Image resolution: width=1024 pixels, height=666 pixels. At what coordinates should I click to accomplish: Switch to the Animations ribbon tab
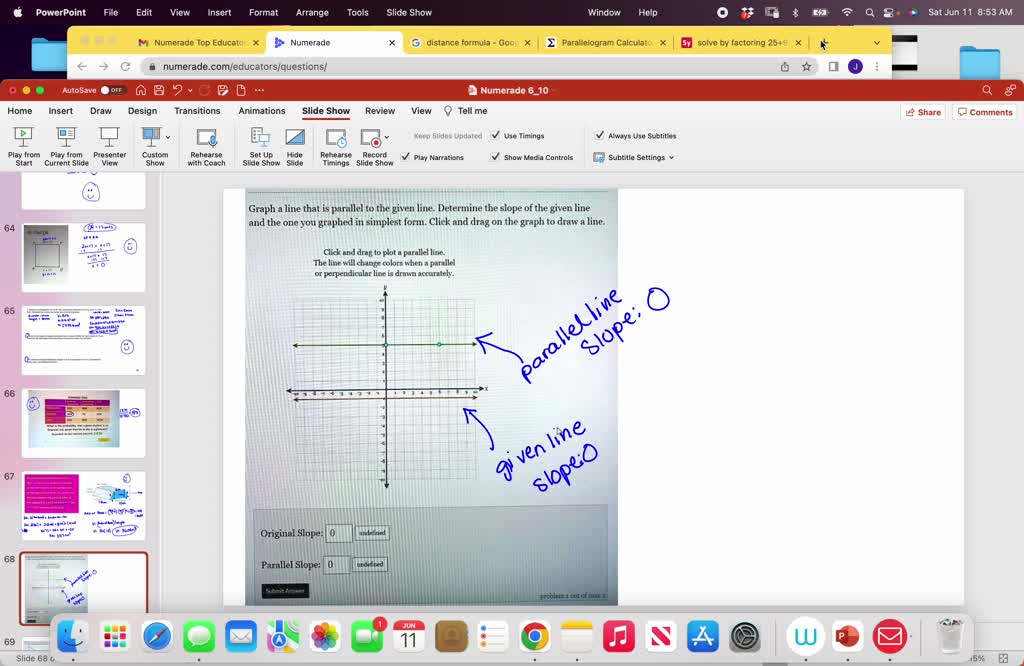(262, 111)
